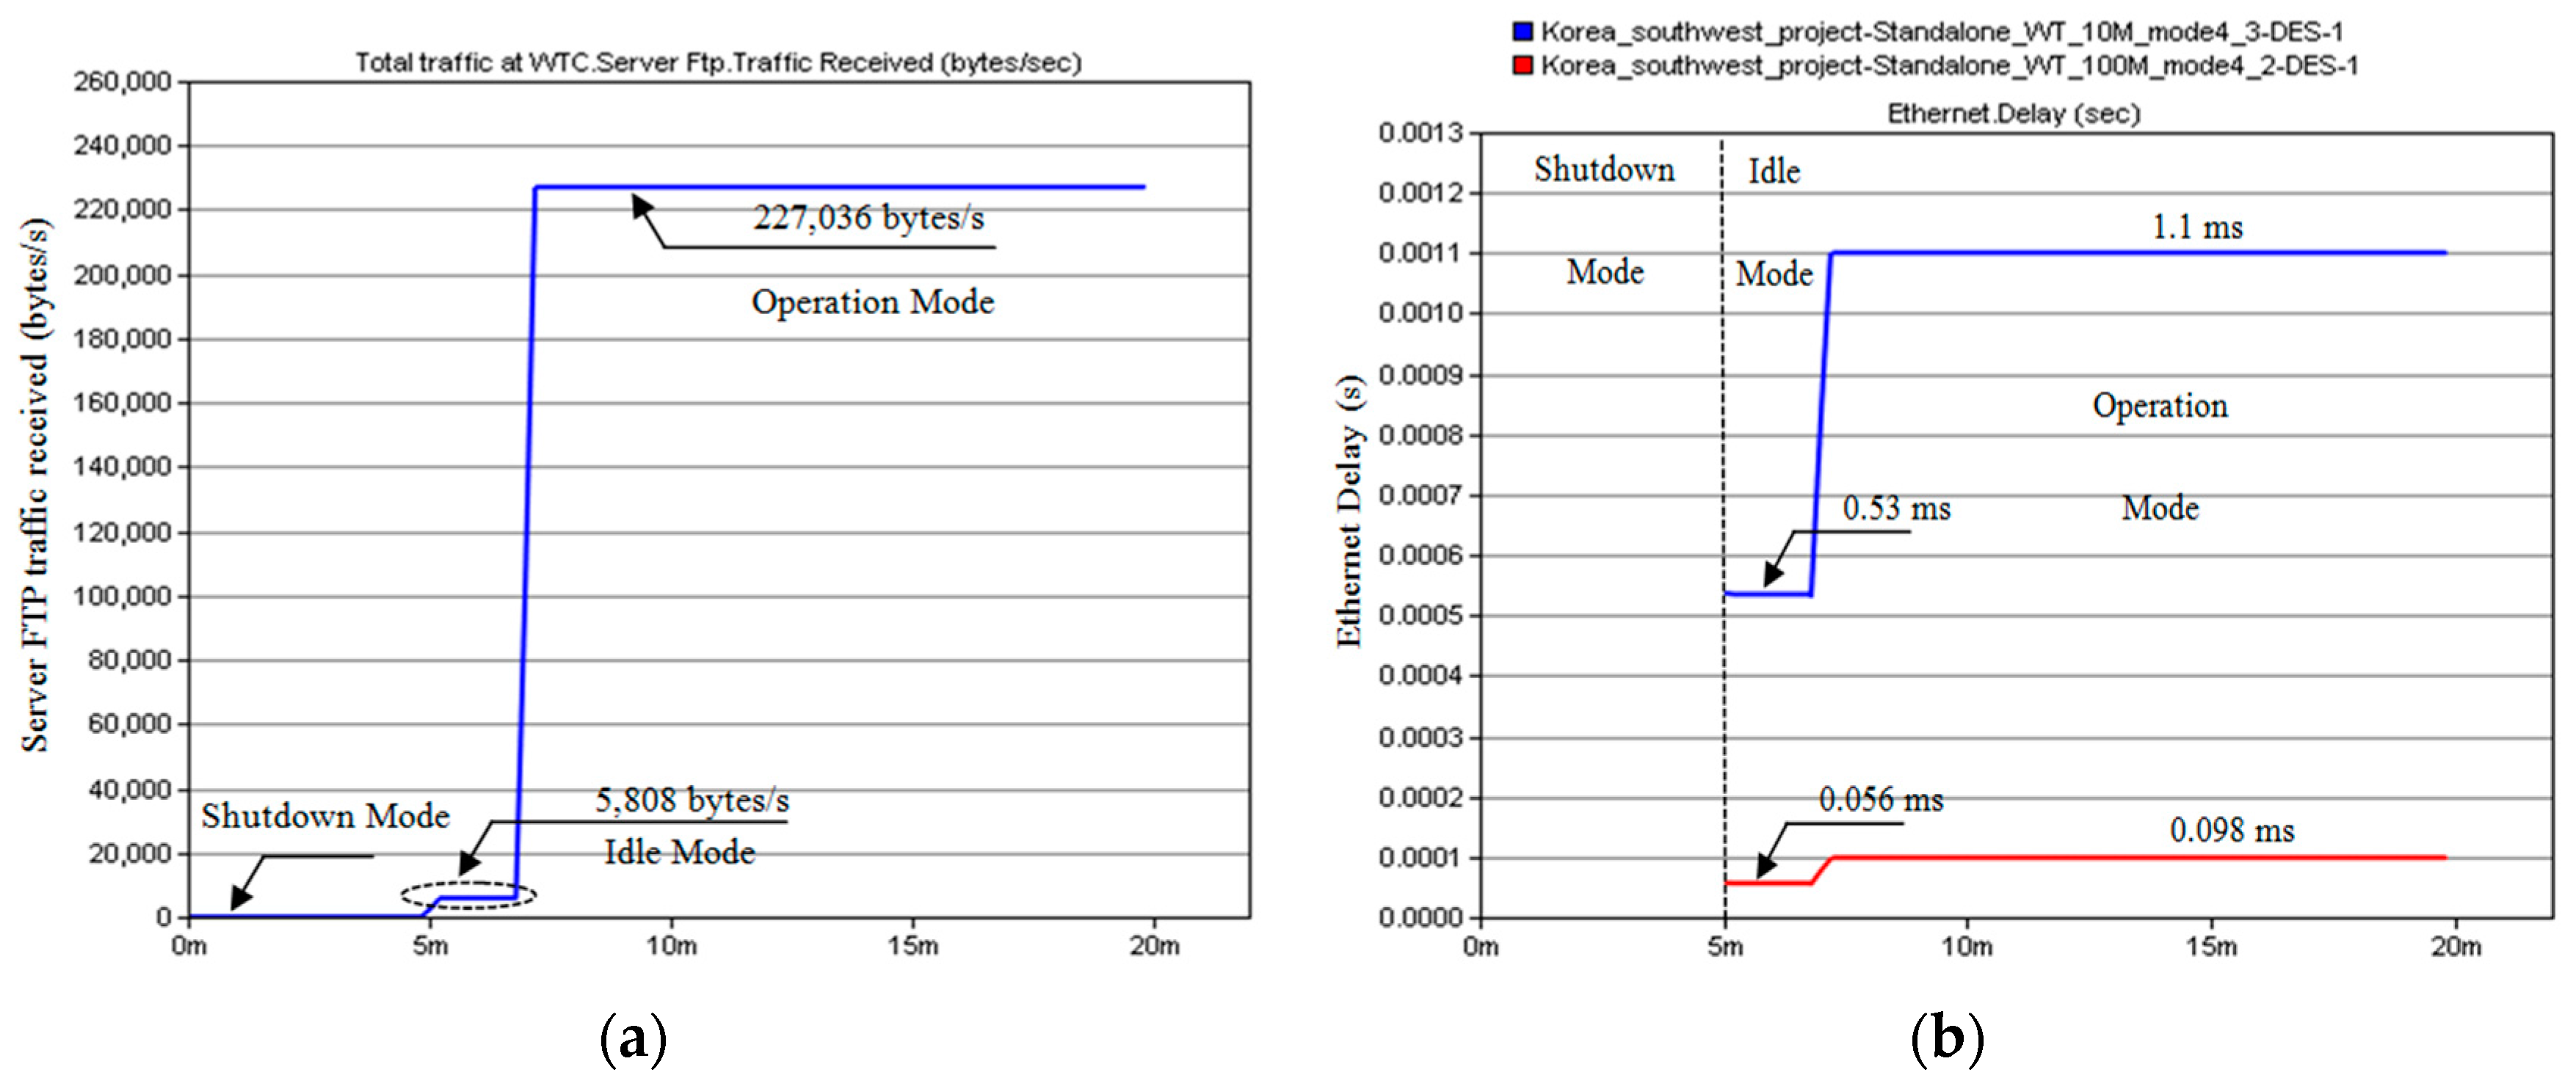Viewport: 2576px width, 1086px height.
Task: Click the 5,808 bytes/s annotation text
Action: pyautogui.click(x=692, y=800)
